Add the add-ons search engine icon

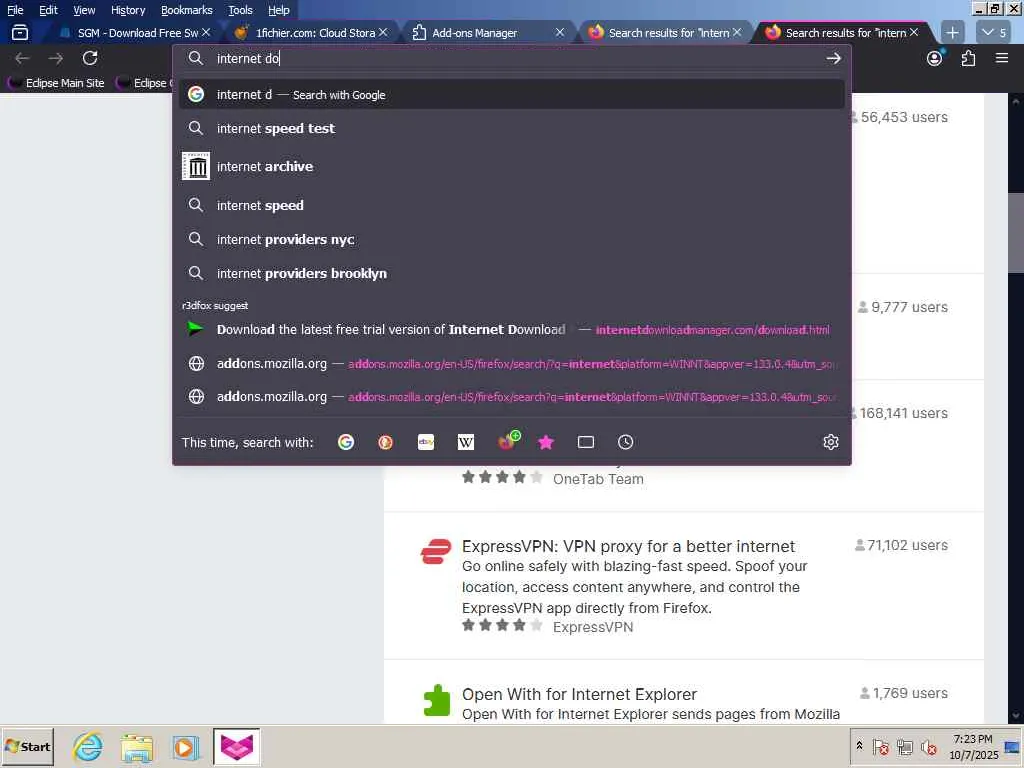[x=508, y=441]
